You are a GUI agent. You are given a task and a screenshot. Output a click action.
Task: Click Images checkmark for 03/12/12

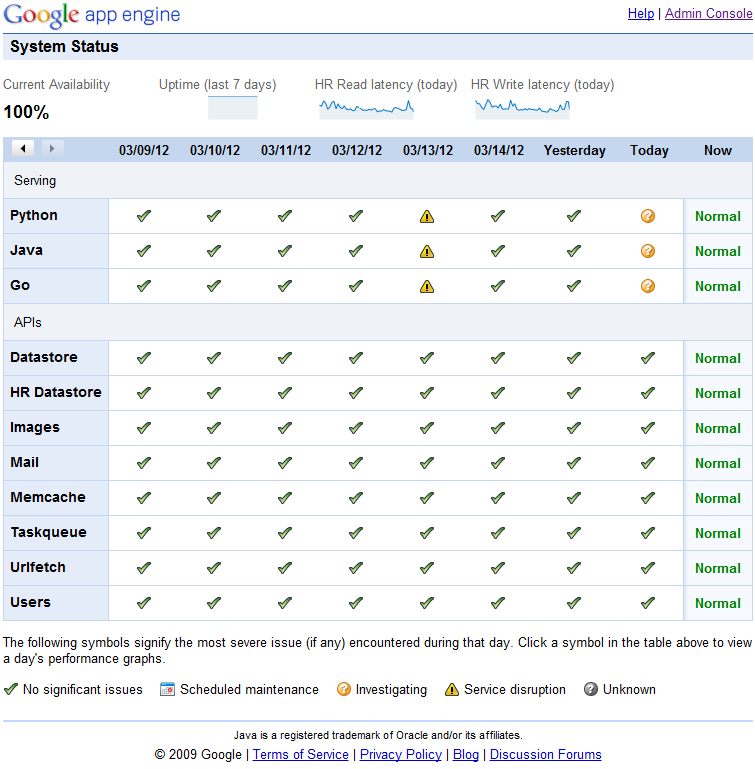tap(356, 428)
